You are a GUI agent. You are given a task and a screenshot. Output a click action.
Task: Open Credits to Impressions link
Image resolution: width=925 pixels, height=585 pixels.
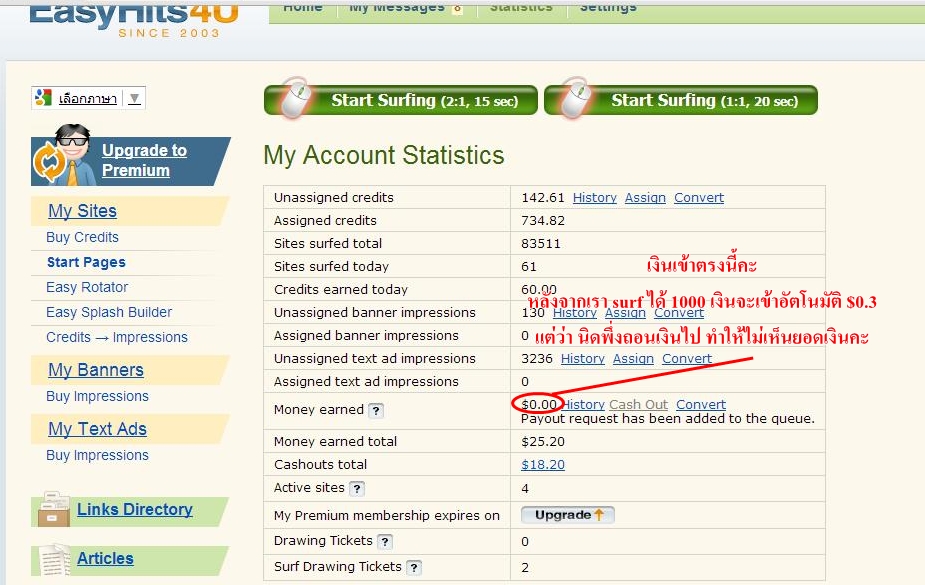point(117,337)
